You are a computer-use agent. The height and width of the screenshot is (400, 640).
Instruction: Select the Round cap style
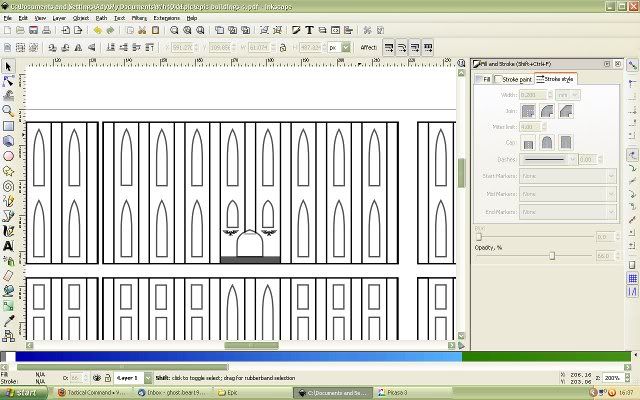[547, 143]
